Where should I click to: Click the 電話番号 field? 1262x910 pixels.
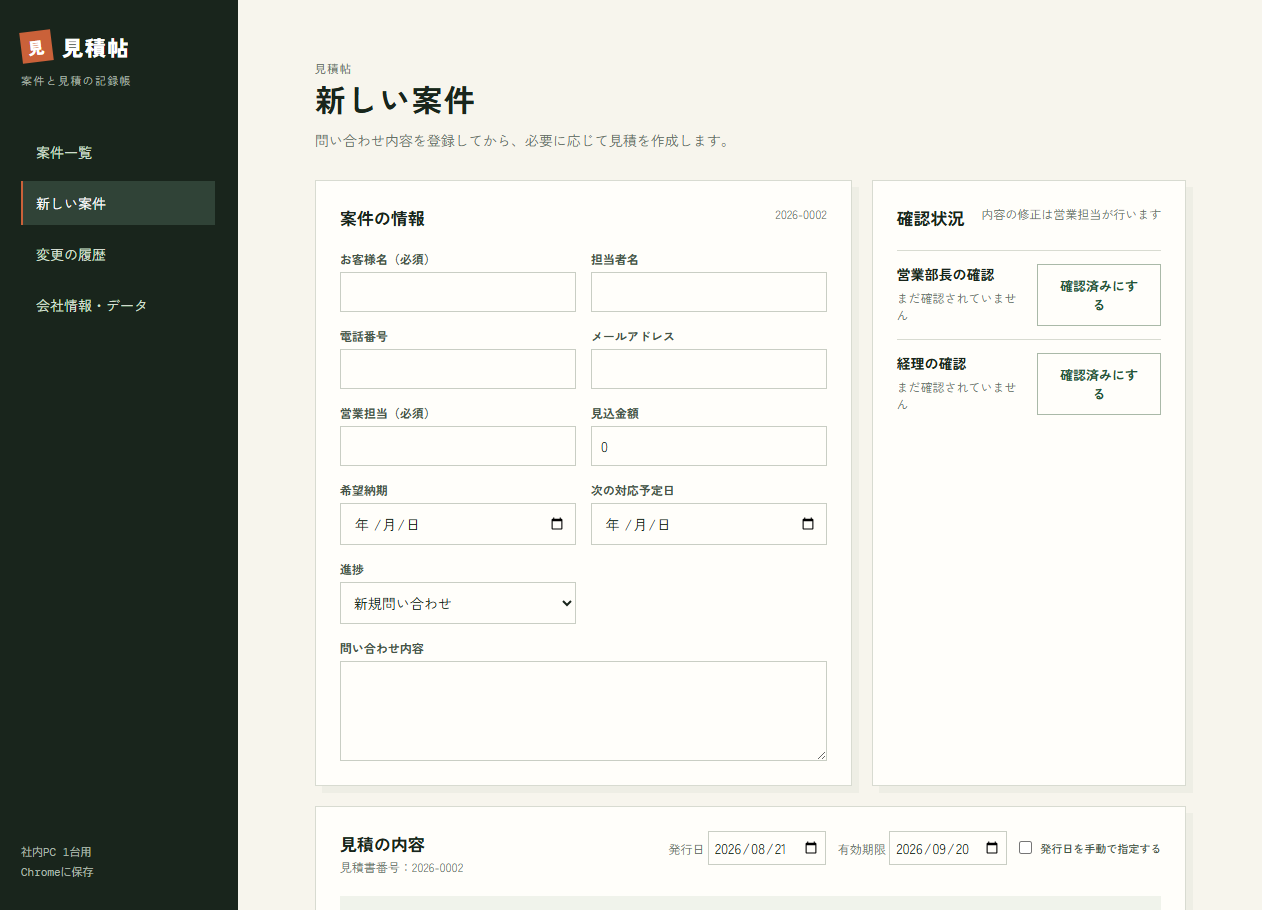point(458,369)
